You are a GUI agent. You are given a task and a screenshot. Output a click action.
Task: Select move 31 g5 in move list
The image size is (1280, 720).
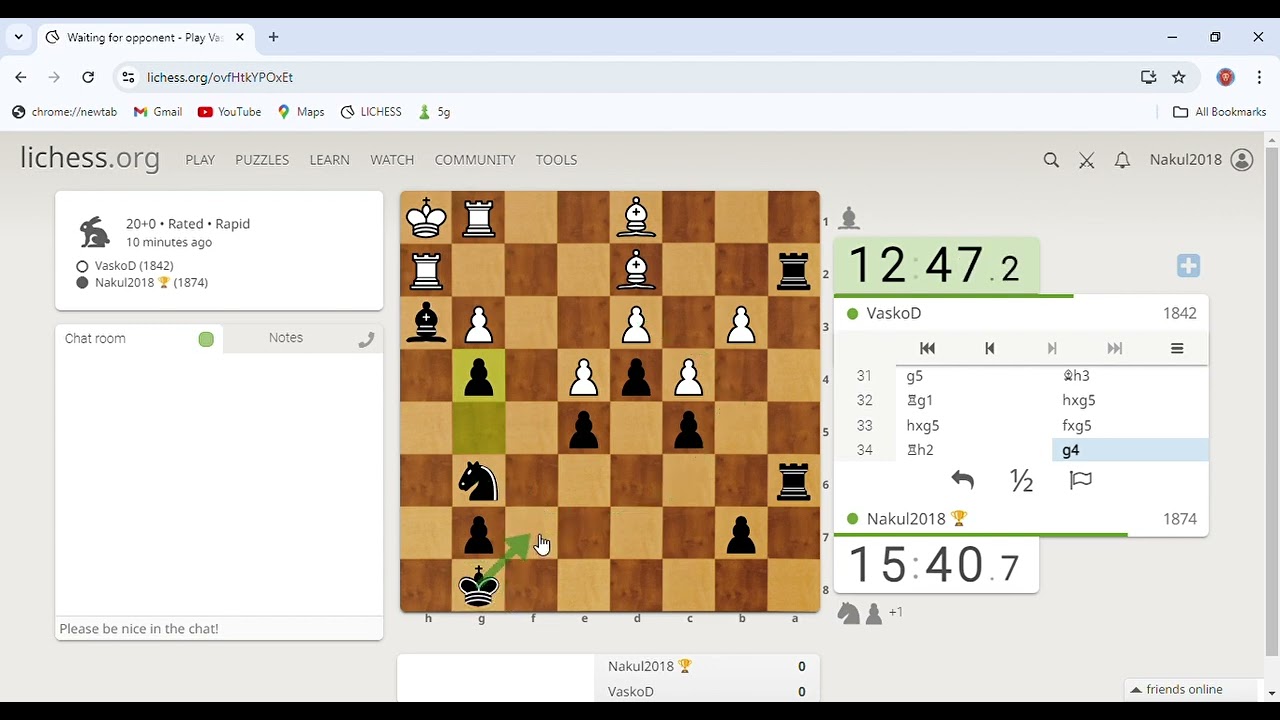click(x=974, y=375)
